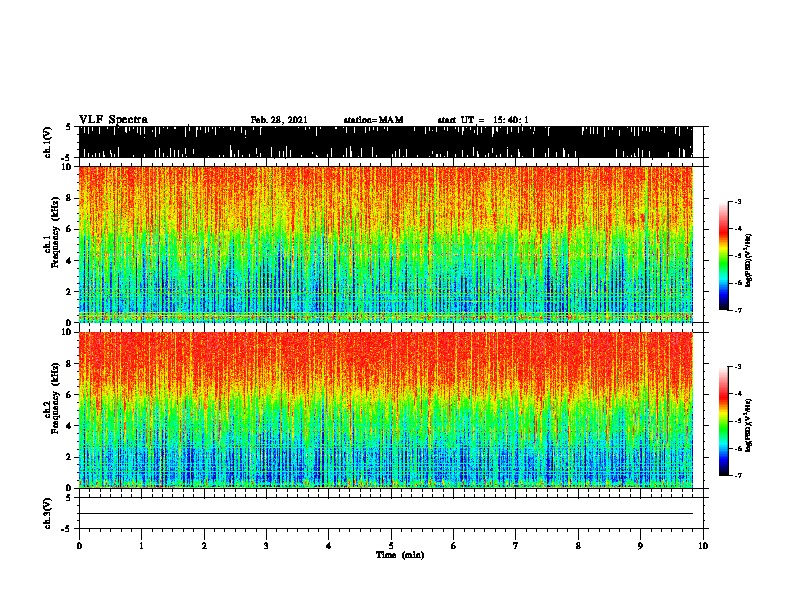
Task: Click the time axis tick label "7"
Action: tap(516, 546)
